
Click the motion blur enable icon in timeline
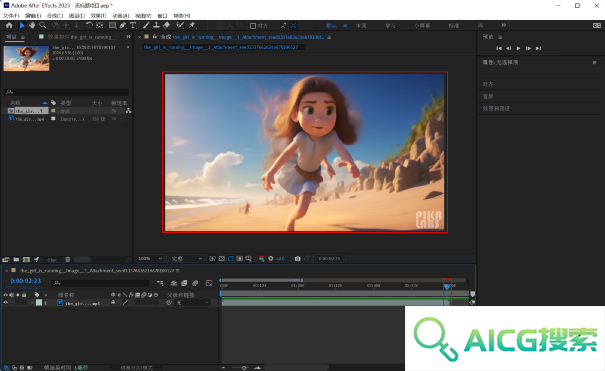(195, 283)
